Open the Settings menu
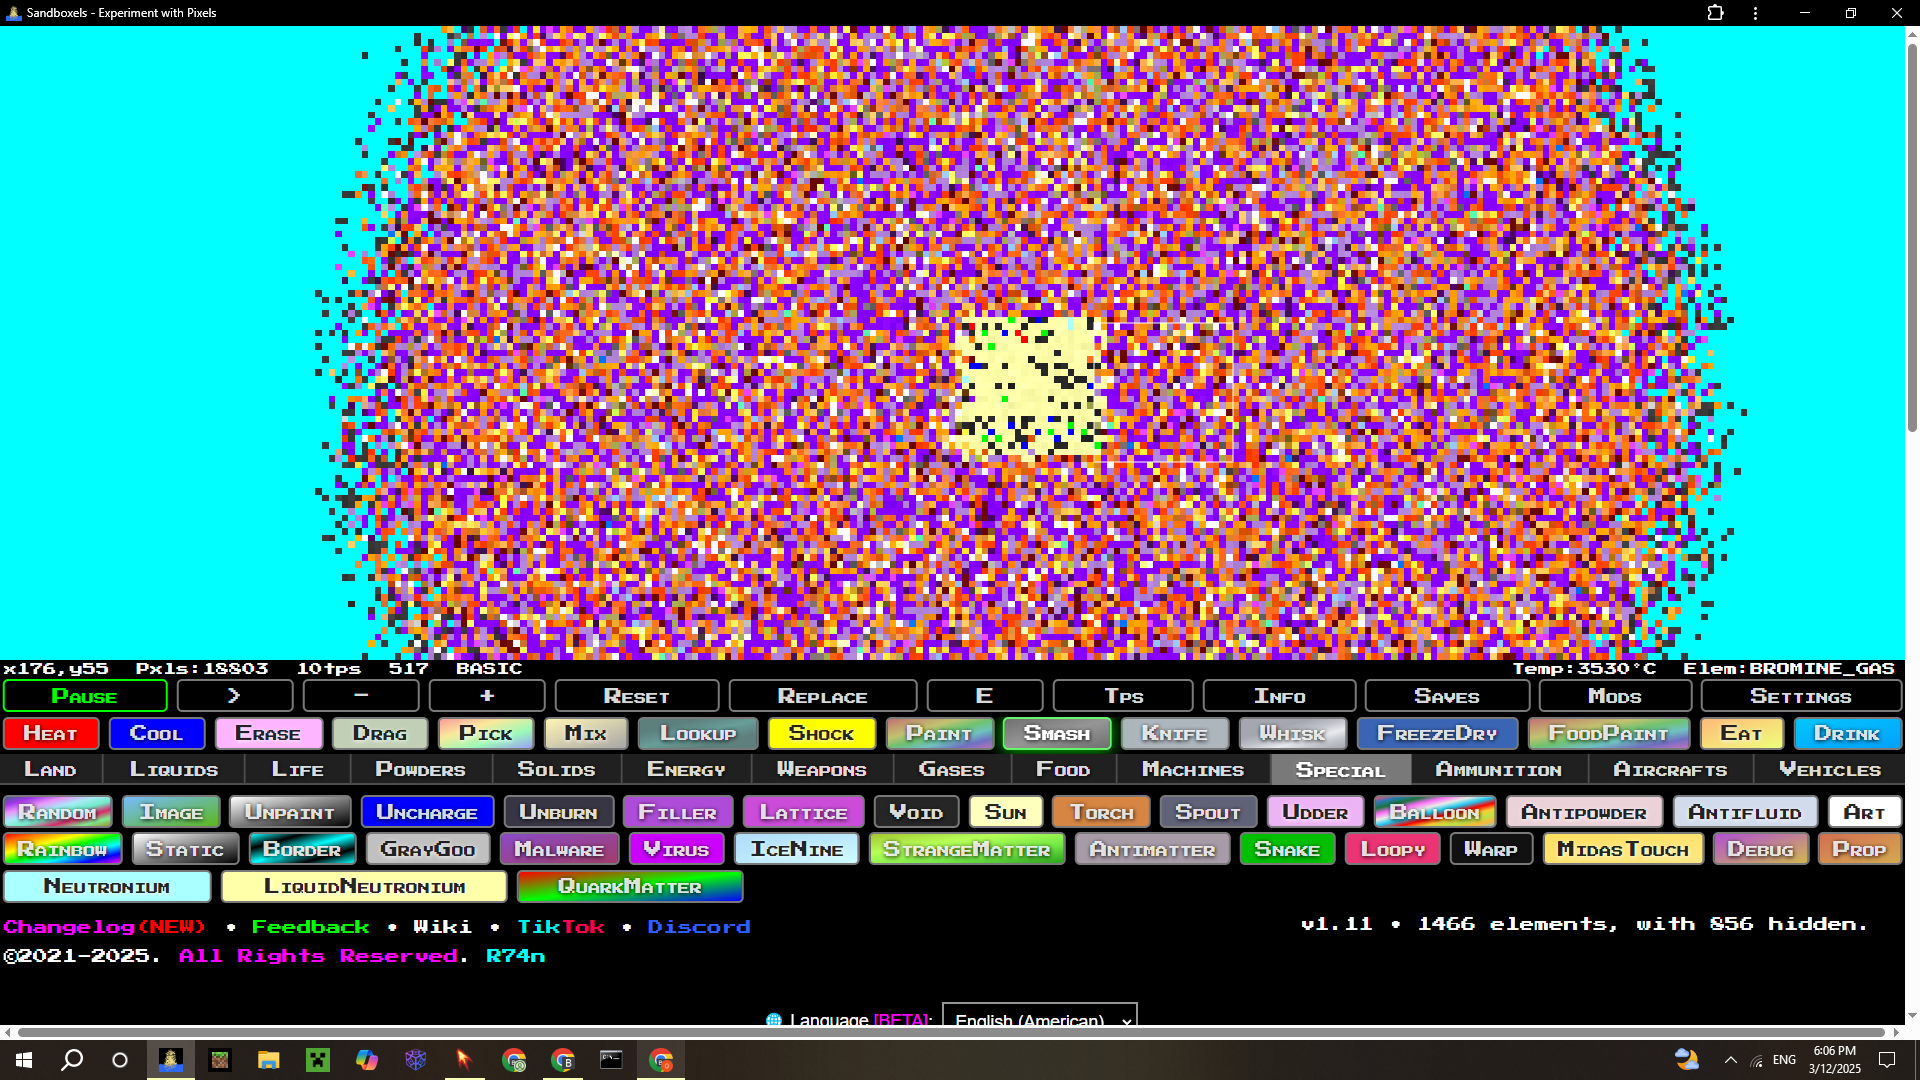 1800,696
